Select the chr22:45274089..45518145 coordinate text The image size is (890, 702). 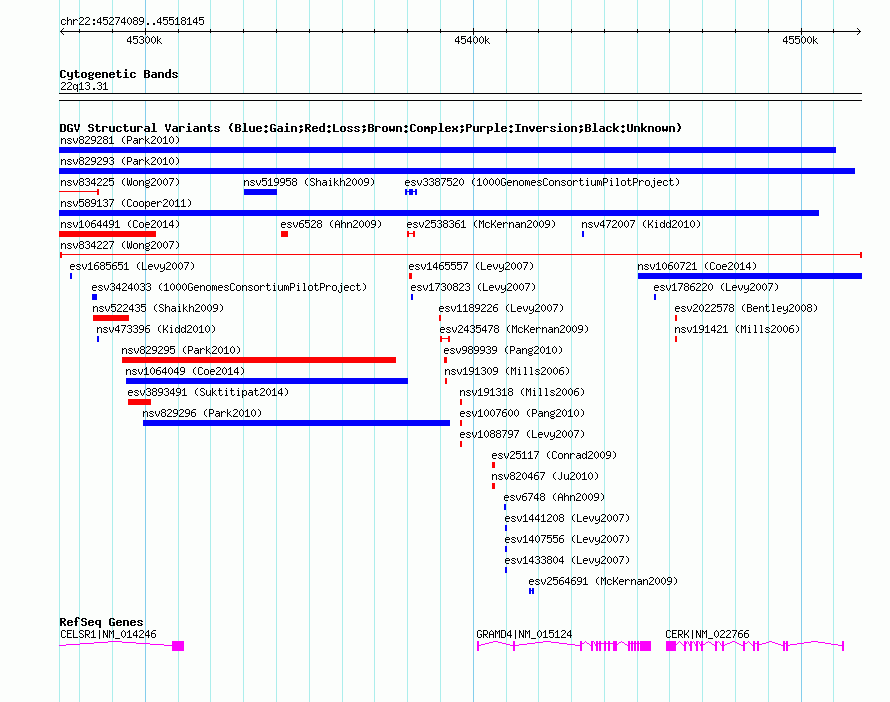pyautogui.click(x=132, y=22)
